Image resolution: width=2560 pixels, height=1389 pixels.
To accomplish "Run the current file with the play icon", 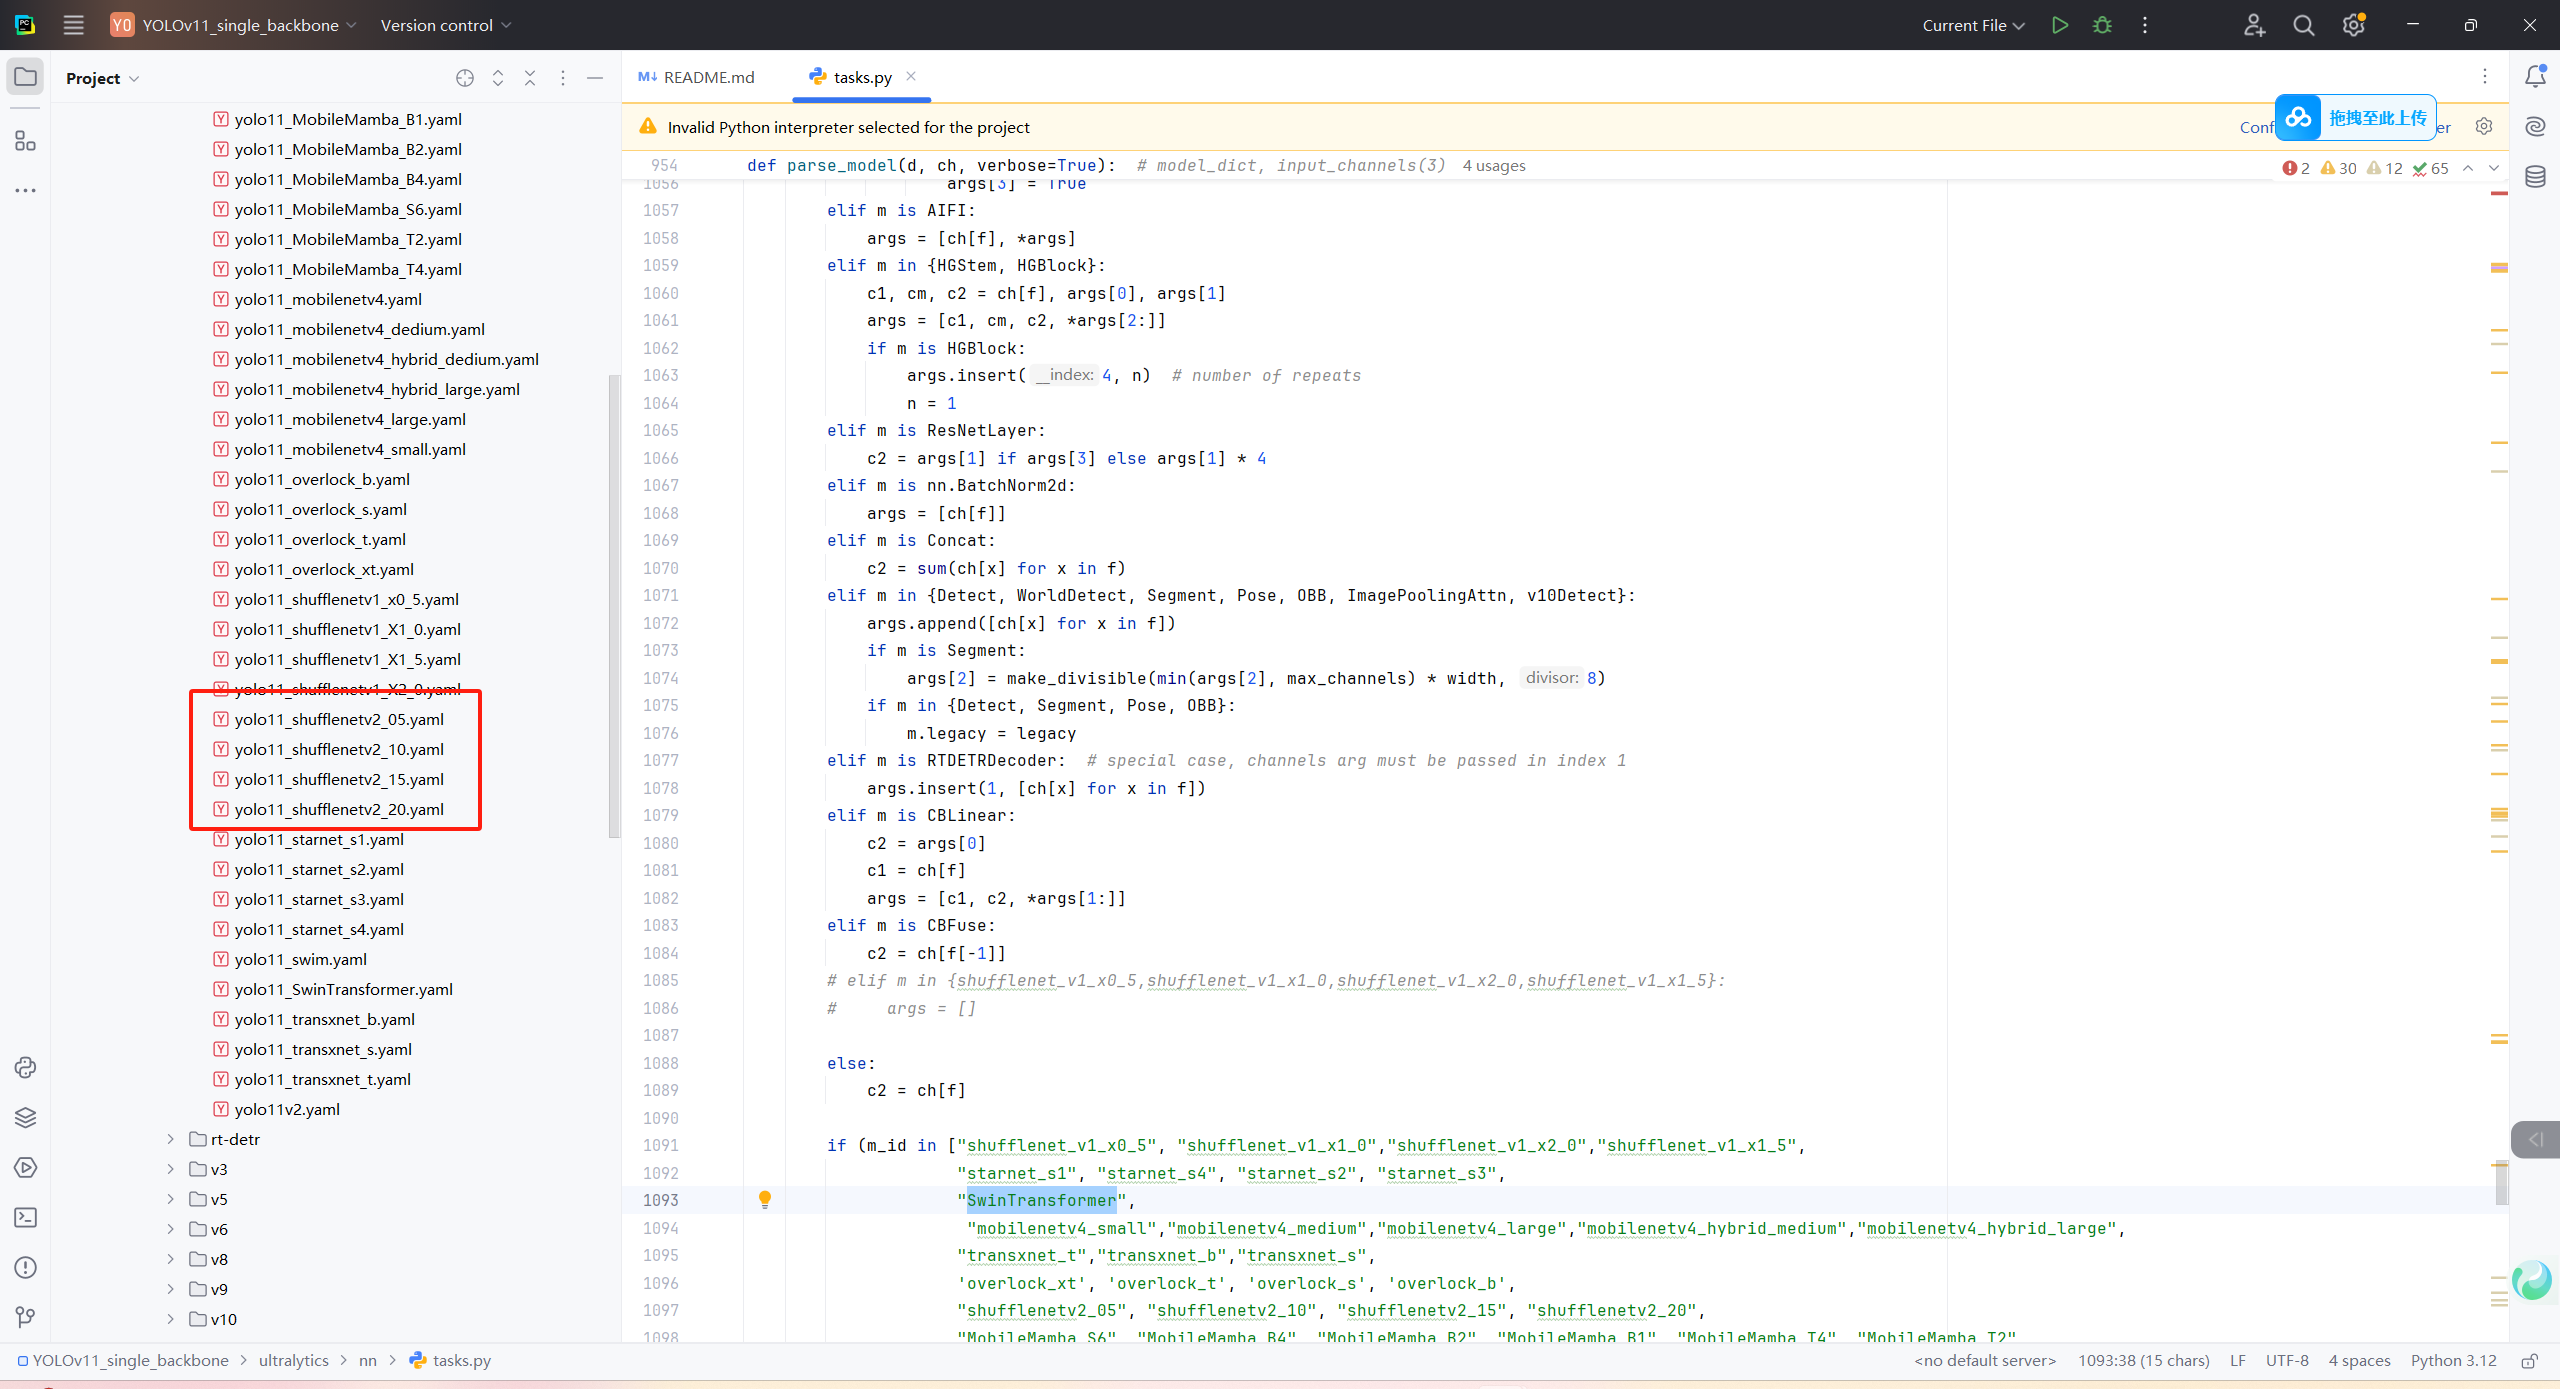I will click(2059, 25).
